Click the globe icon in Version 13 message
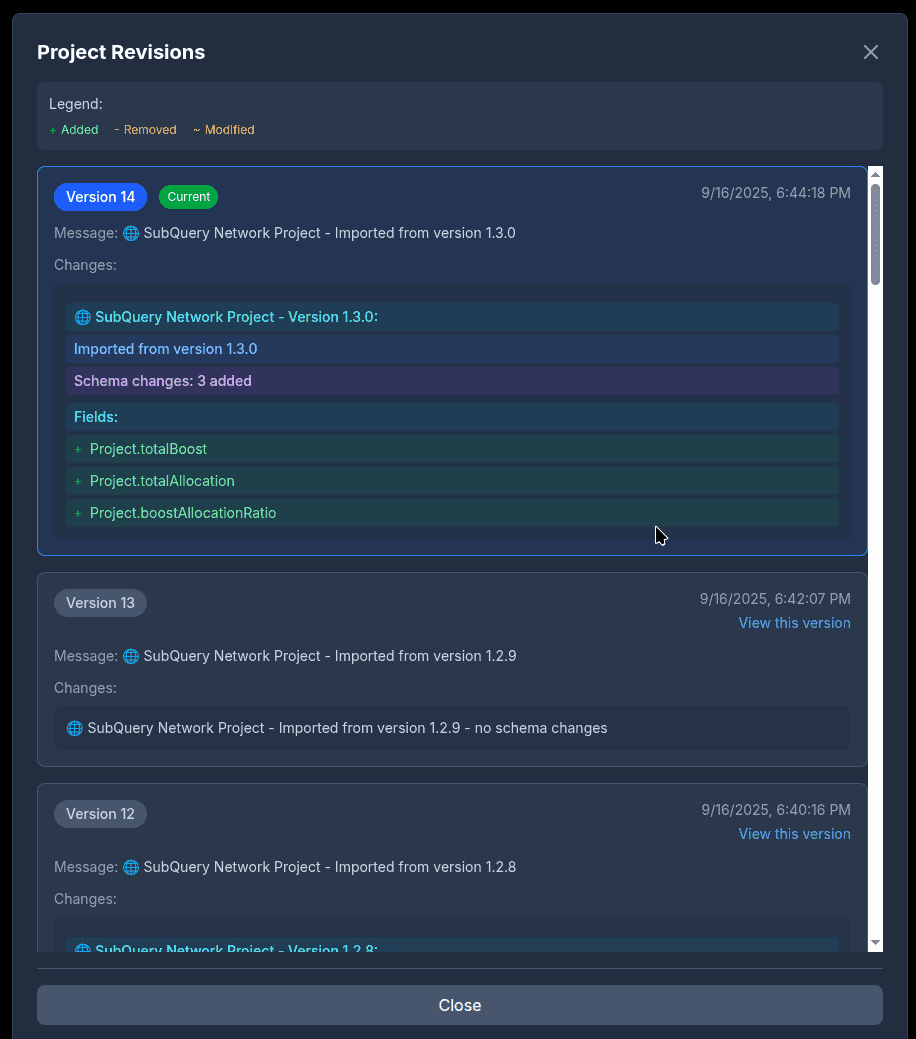 click(x=131, y=656)
